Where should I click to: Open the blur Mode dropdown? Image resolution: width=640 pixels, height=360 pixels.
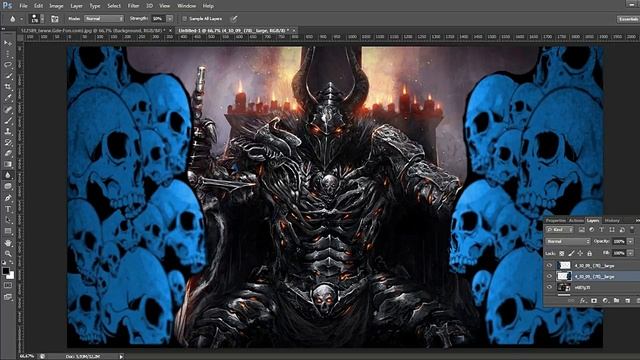(104, 19)
